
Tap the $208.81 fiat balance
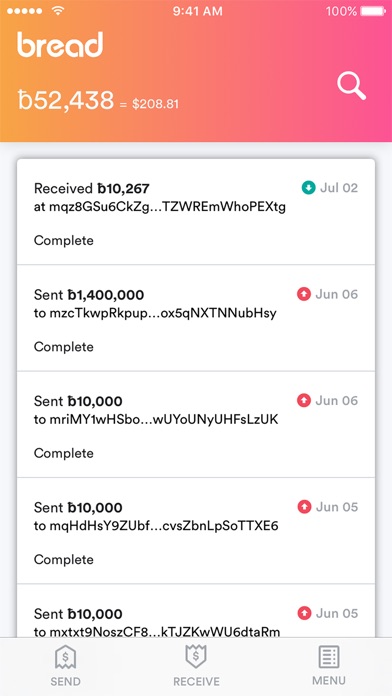(x=155, y=104)
